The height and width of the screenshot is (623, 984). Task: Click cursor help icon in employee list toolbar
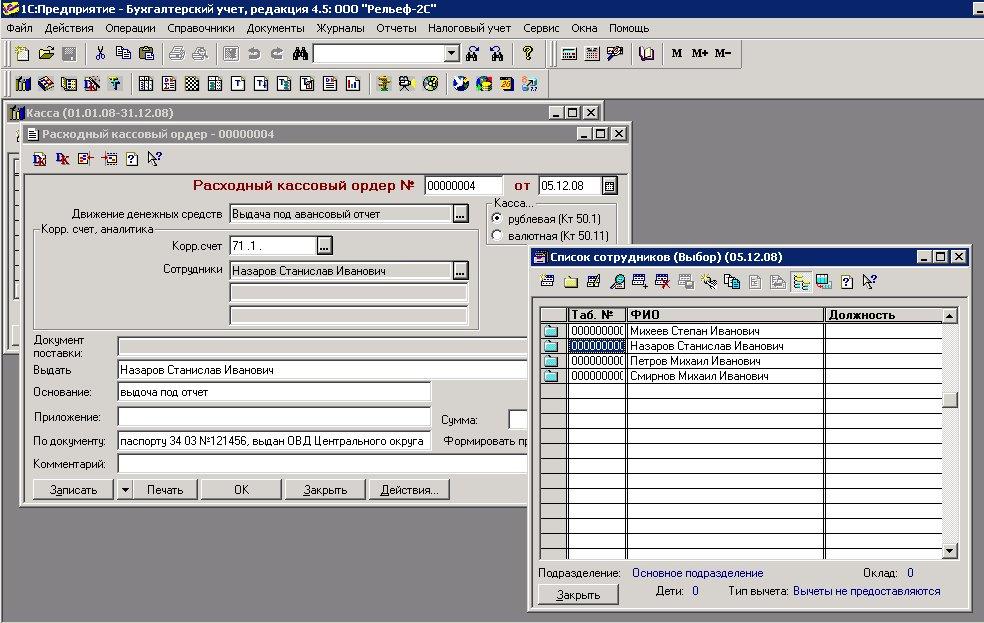[x=869, y=282]
